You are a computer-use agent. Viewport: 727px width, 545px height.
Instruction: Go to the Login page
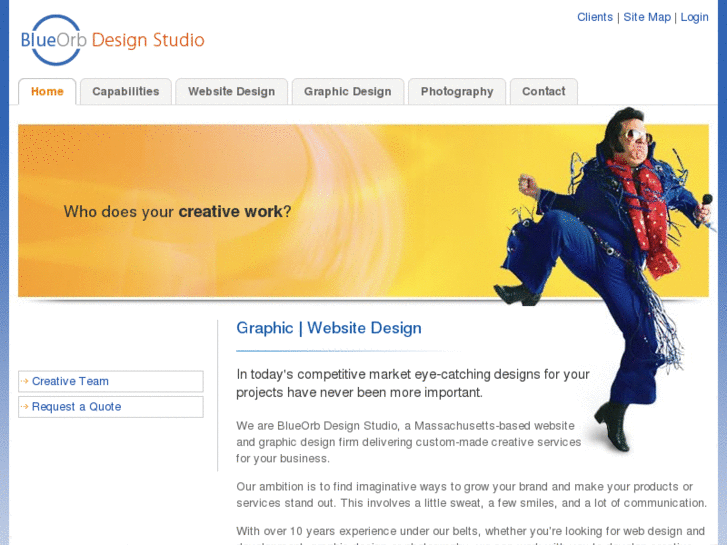pyautogui.click(x=694, y=17)
